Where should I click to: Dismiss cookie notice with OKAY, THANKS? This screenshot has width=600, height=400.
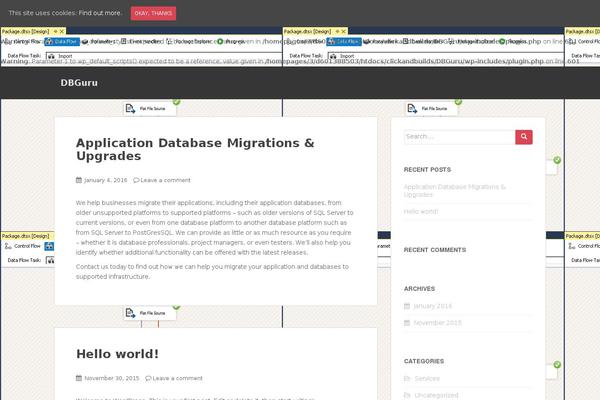(153, 13)
